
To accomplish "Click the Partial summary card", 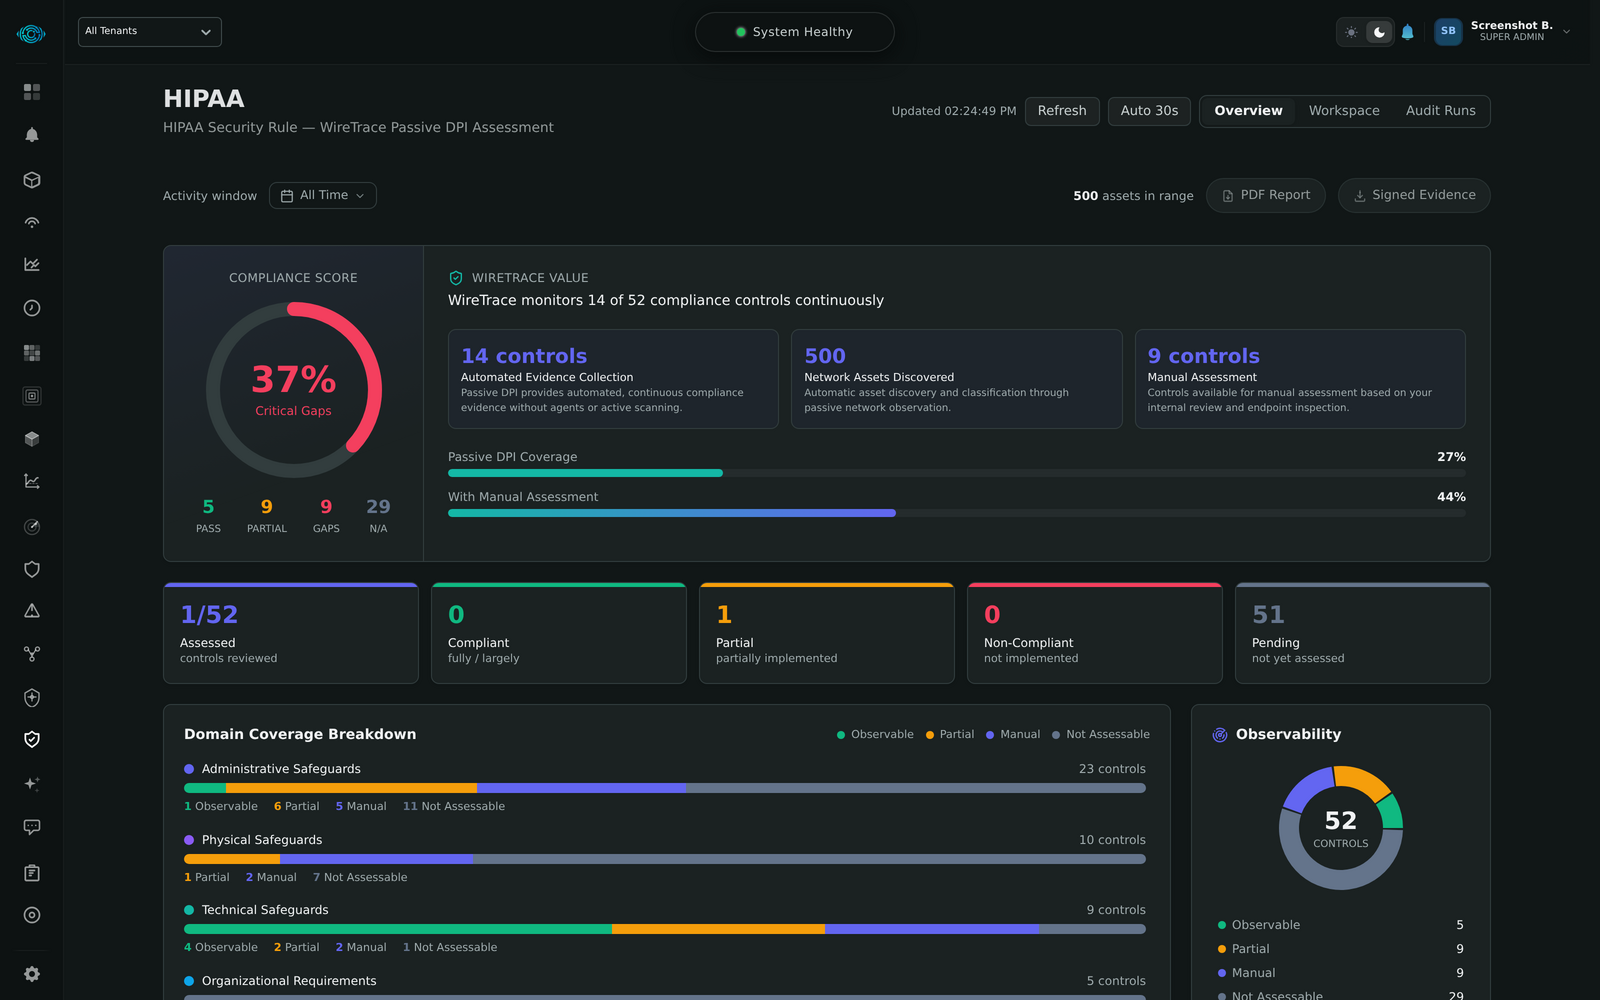I will point(827,633).
